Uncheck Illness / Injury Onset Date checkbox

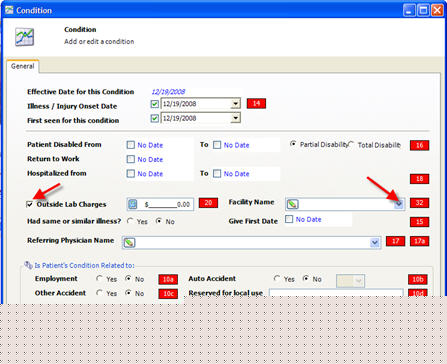pyautogui.click(x=154, y=104)
